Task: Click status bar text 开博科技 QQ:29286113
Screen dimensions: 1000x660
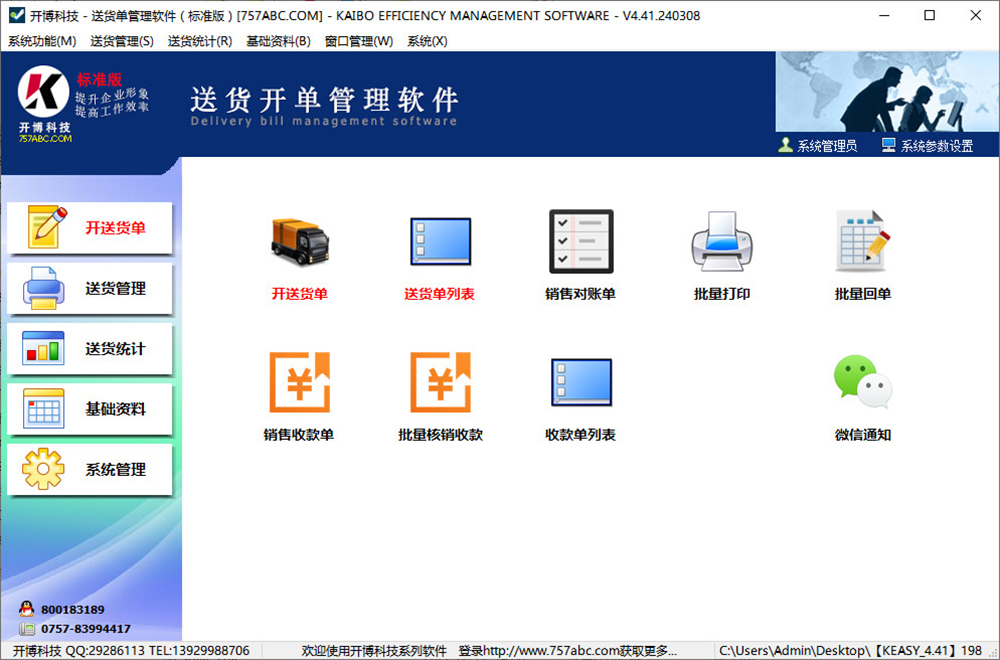Action: coord(132,651)
